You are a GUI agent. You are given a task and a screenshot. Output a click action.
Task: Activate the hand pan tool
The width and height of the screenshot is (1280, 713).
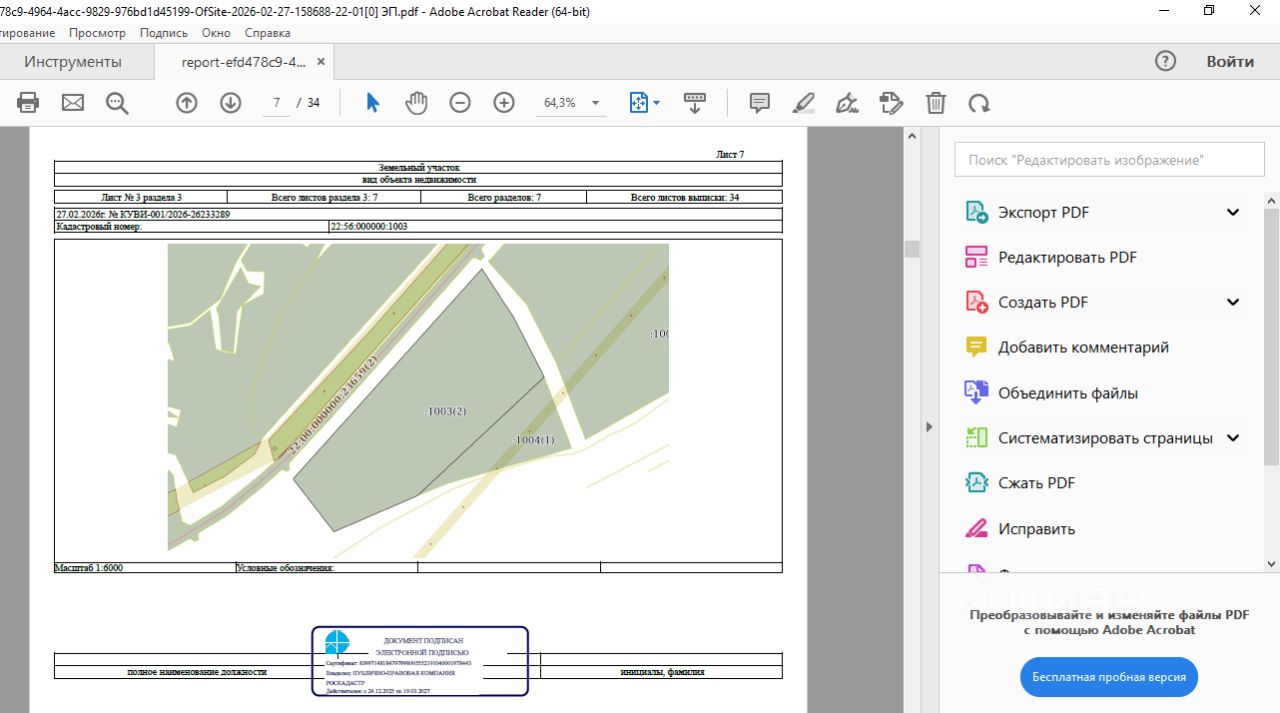point(416,102)
